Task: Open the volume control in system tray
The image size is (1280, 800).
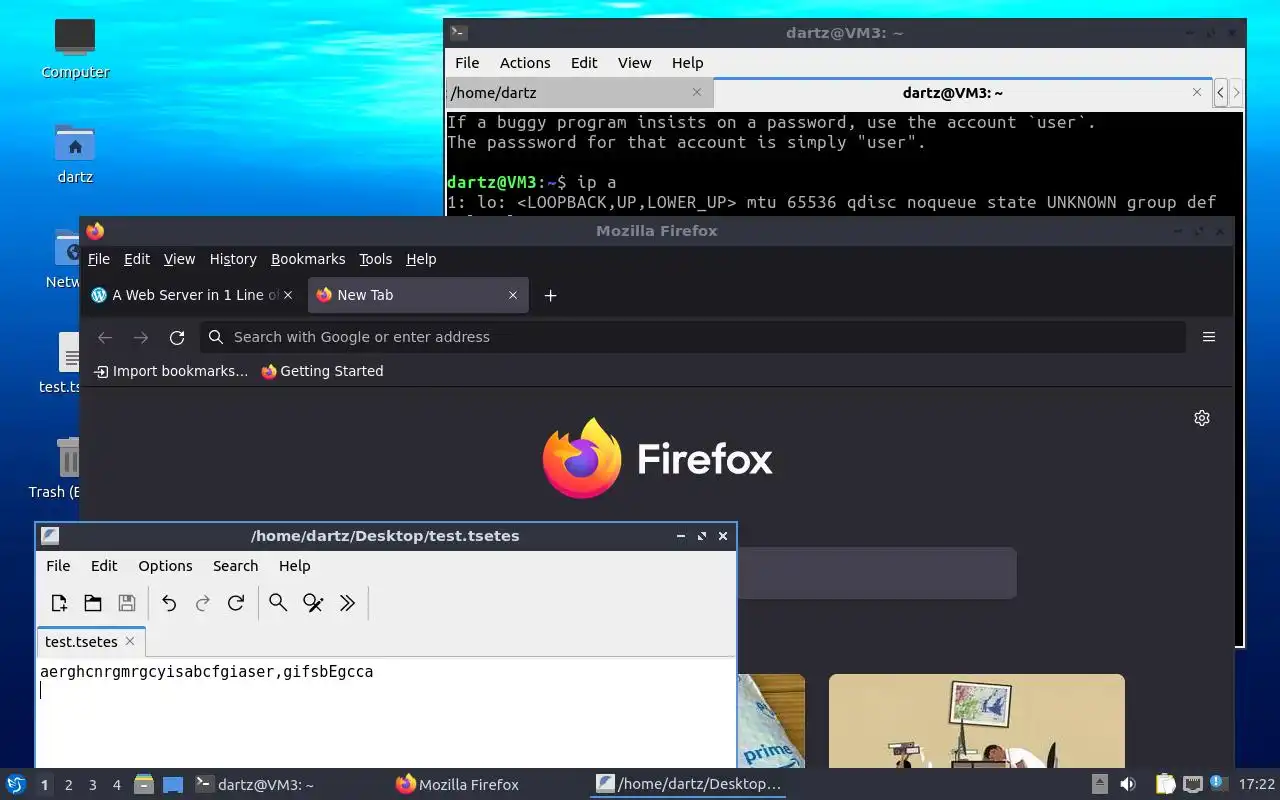Action: (x=1127, y=785)
